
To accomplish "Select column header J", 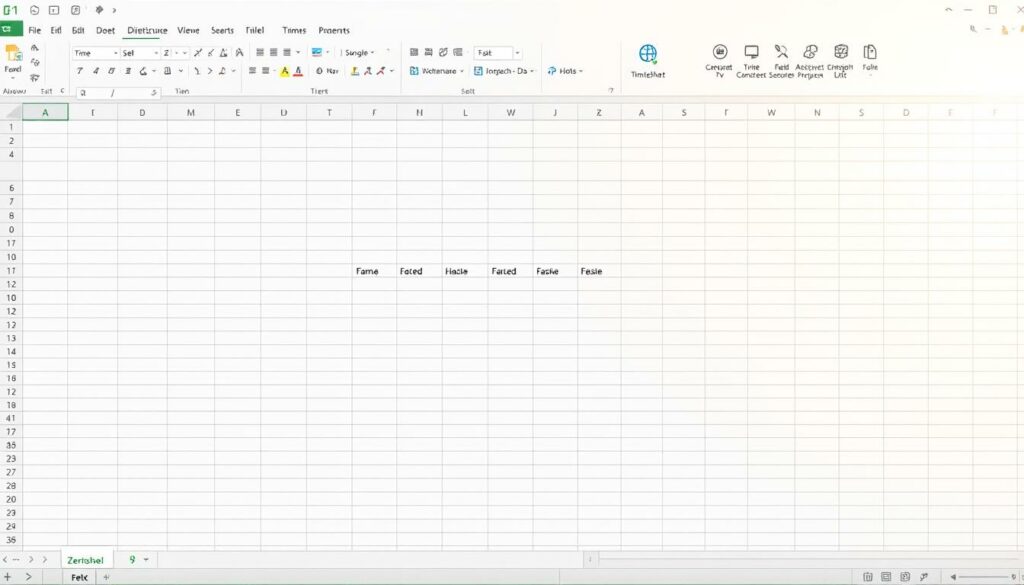I will (555, 112).
